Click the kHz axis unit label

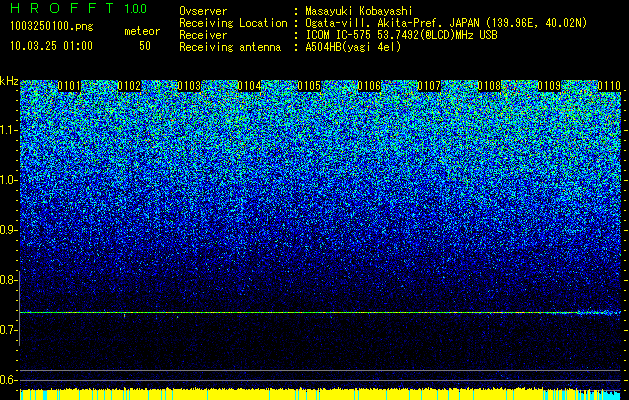click(9, 81)
